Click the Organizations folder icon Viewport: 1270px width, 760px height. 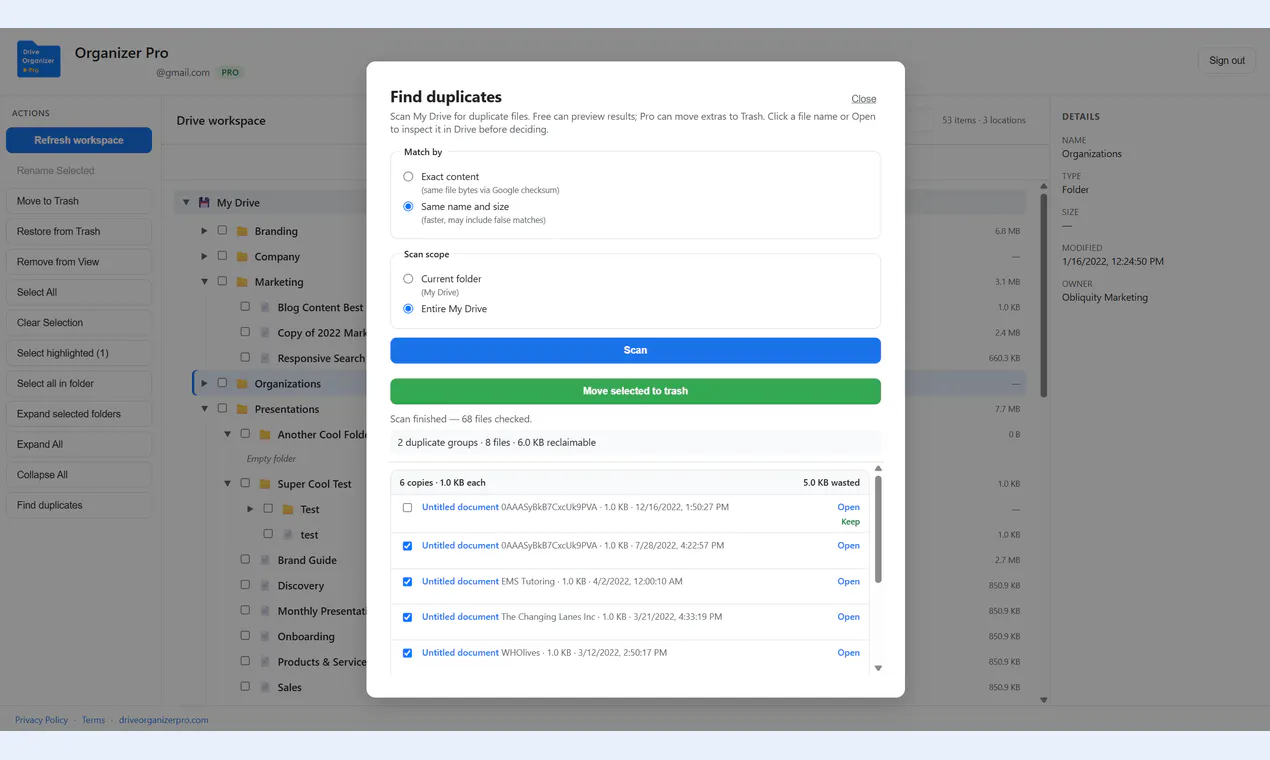coord(242,383)
